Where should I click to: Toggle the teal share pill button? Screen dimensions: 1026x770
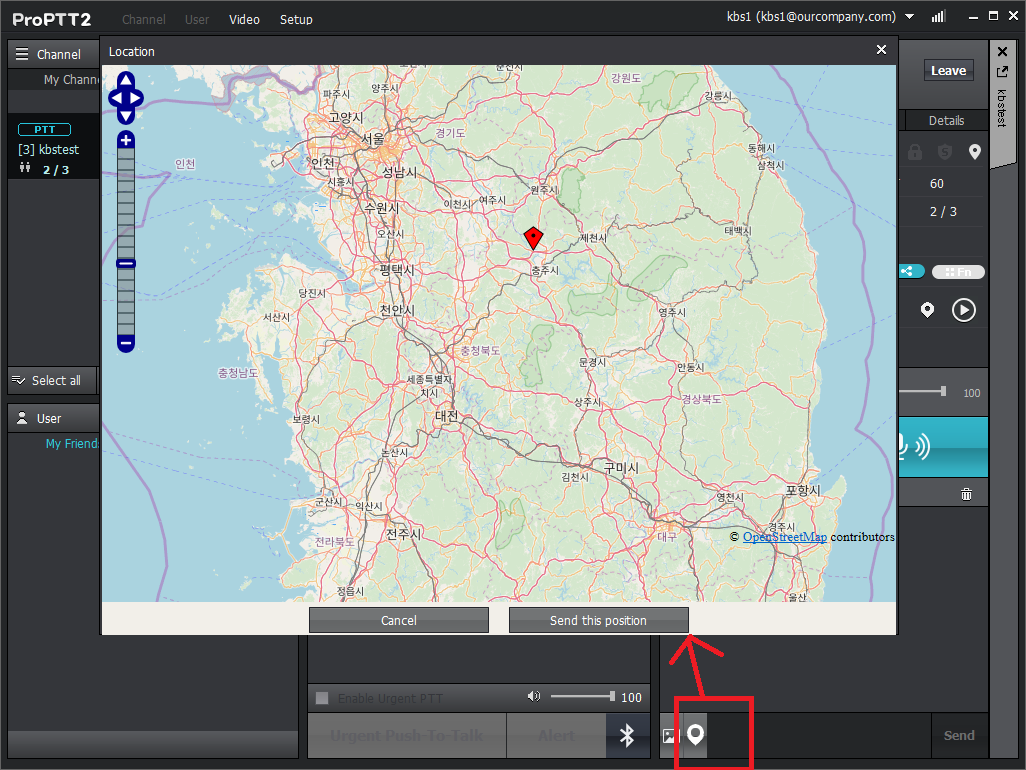point(911,271)
